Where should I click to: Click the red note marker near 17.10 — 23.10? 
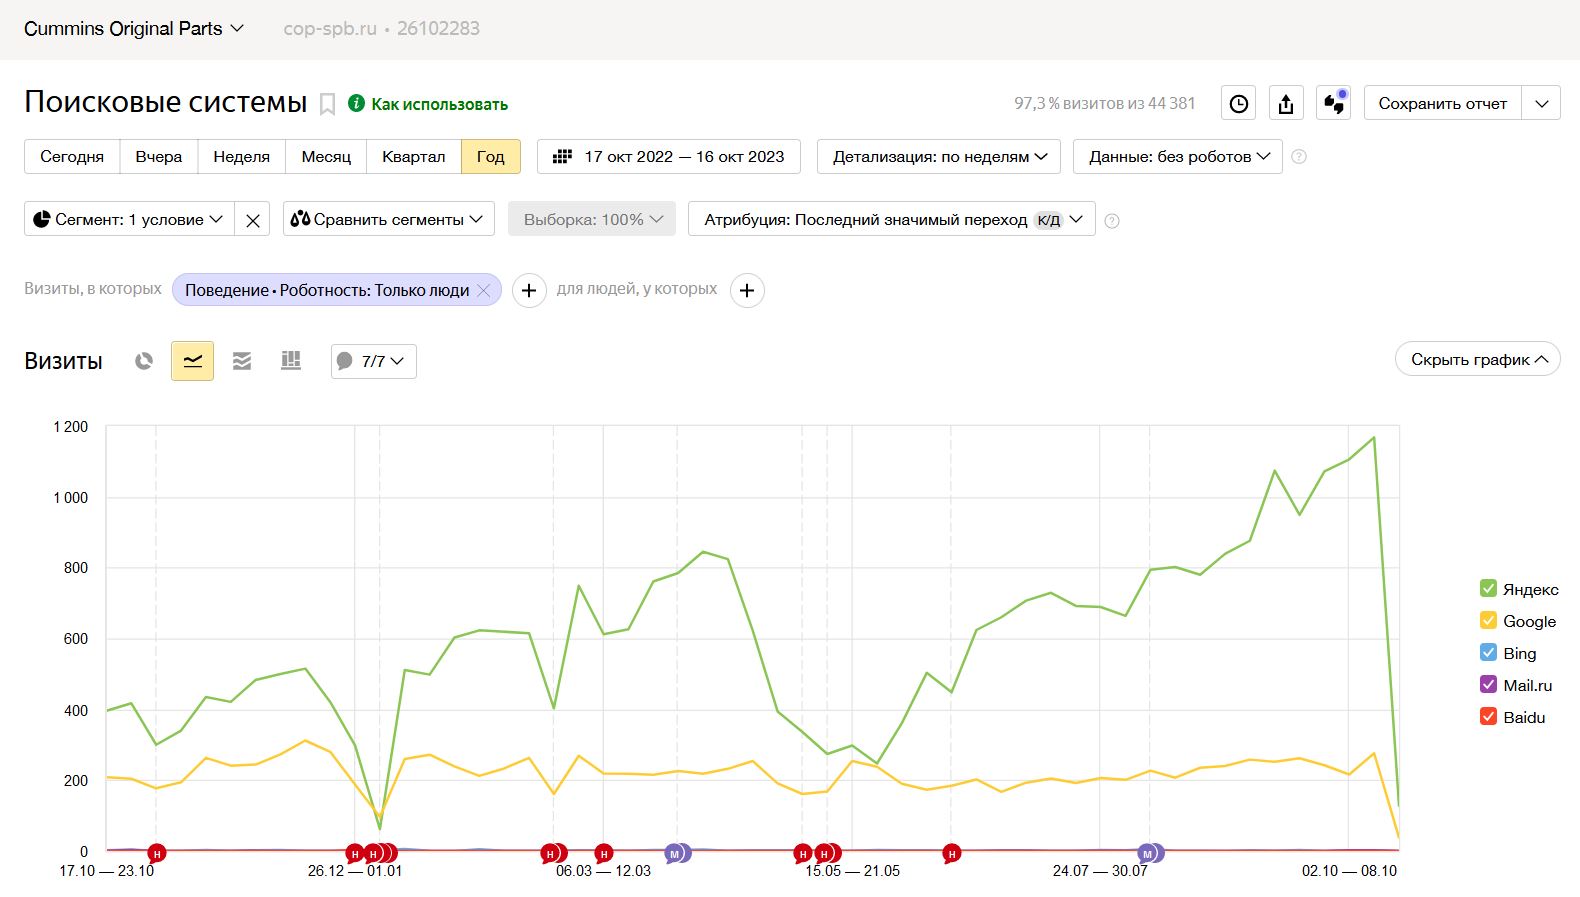tap(156, 854)
